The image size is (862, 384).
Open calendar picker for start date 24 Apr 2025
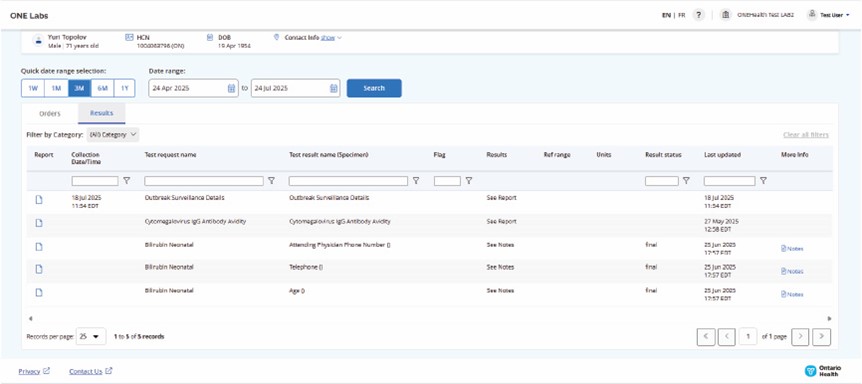[231, 88]
